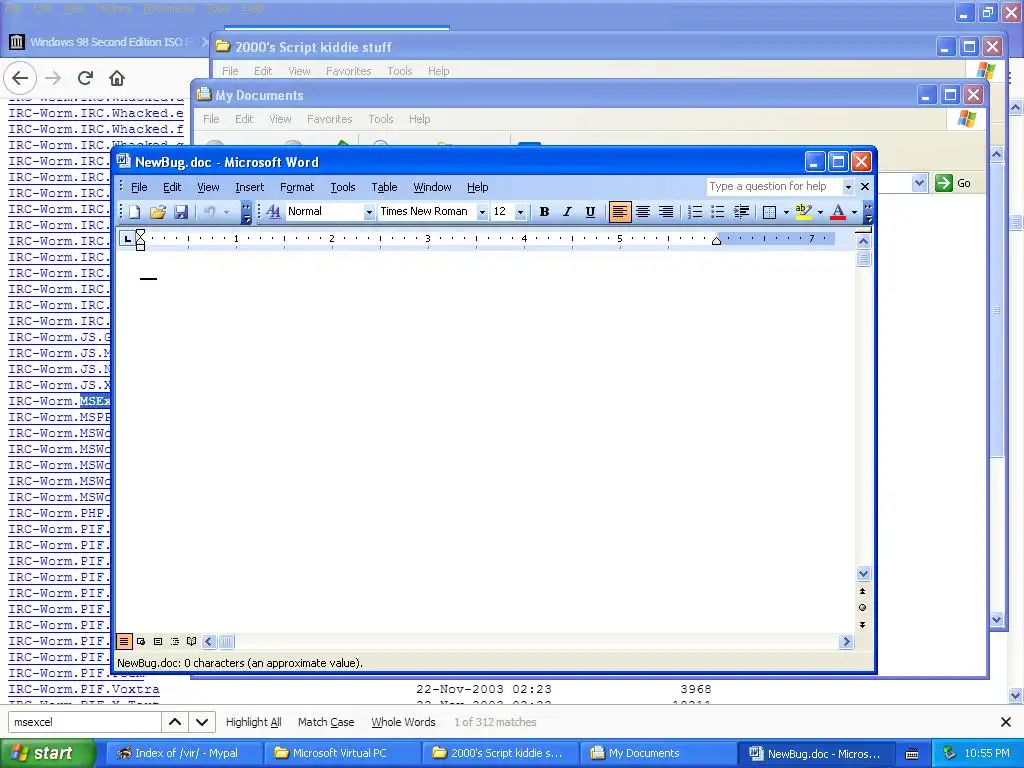This screenshot has height=768, width=1024.
Task: Click the browser Back arrow button
Action: point(20,78)
